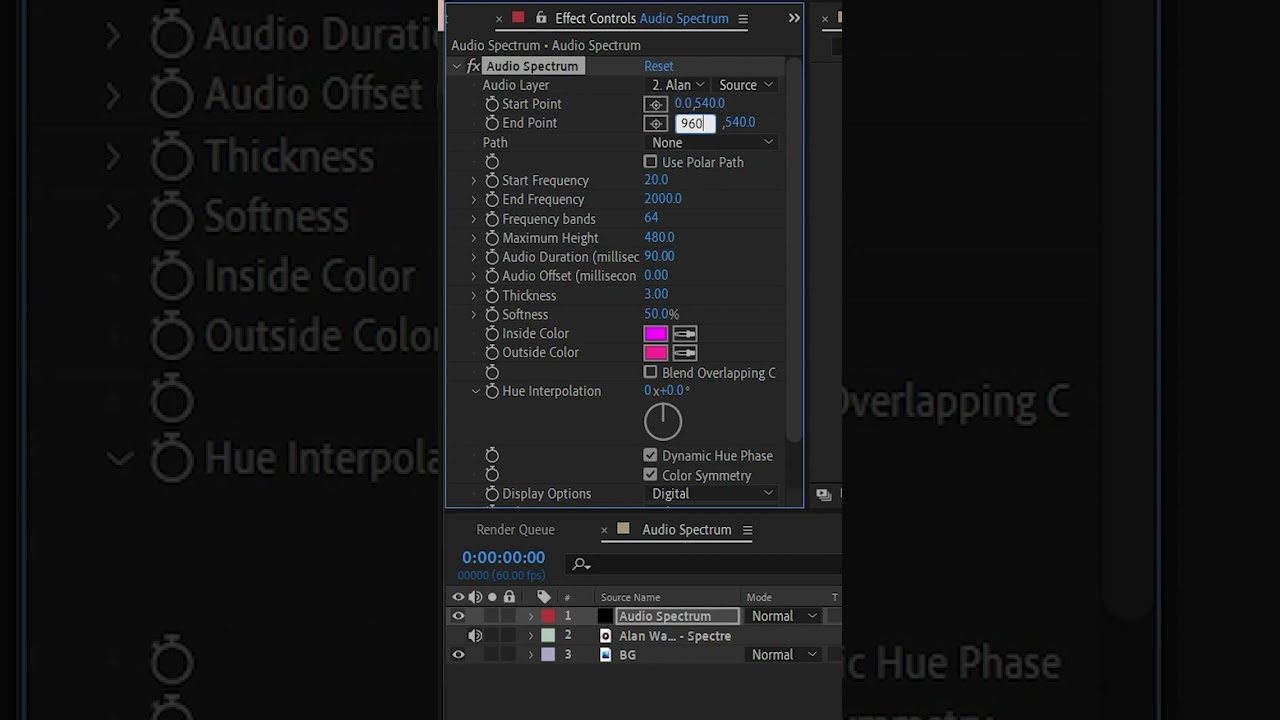
Task: Close the Audio Spectrum timeline tab
Action: pyautogui.click(x=604, y=530)
